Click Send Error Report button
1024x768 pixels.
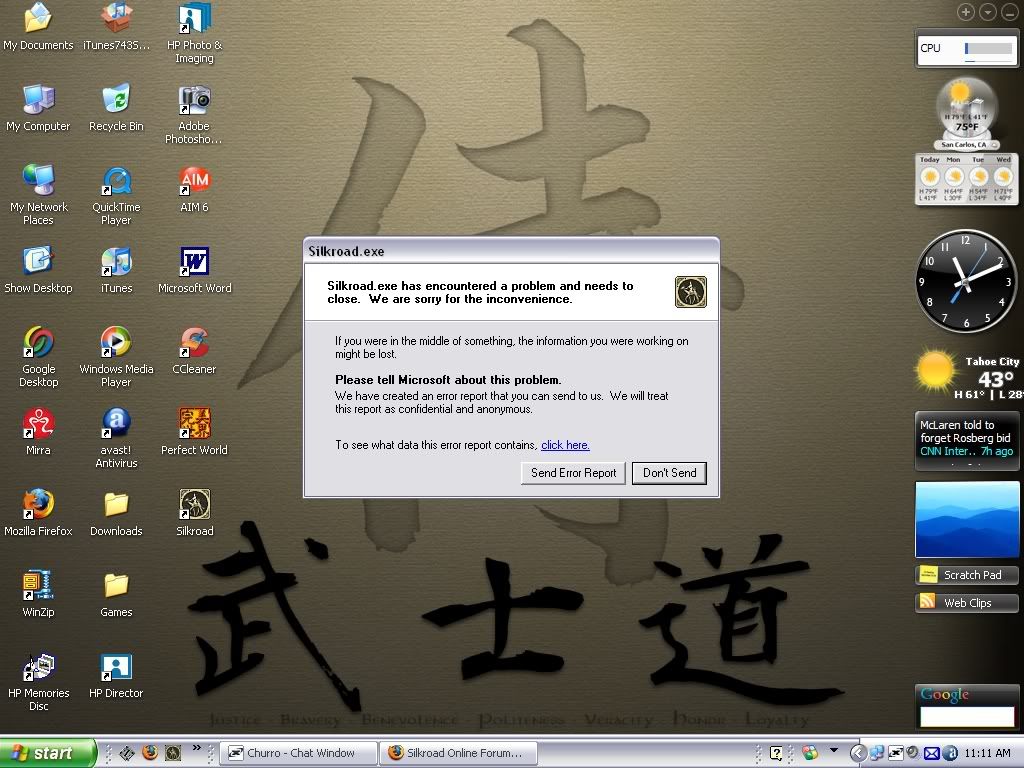[573, 473]
